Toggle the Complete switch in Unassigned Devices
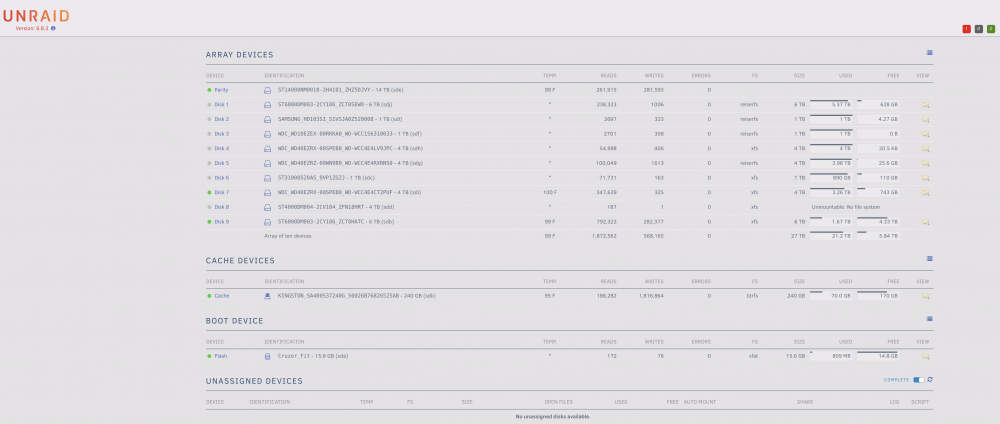 click(918, 380)
